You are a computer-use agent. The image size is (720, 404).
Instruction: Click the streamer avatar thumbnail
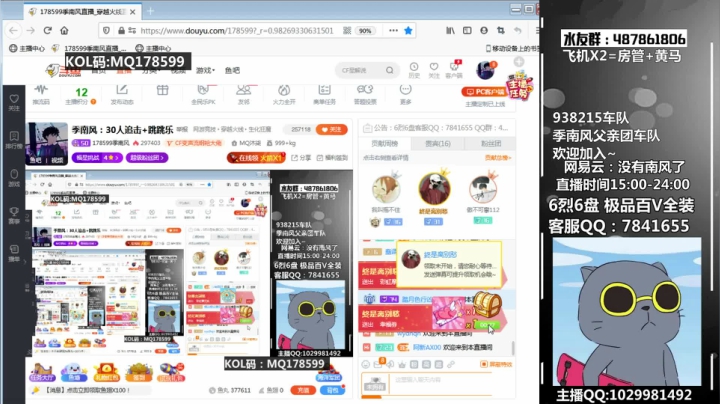click(x=47, y=143)
